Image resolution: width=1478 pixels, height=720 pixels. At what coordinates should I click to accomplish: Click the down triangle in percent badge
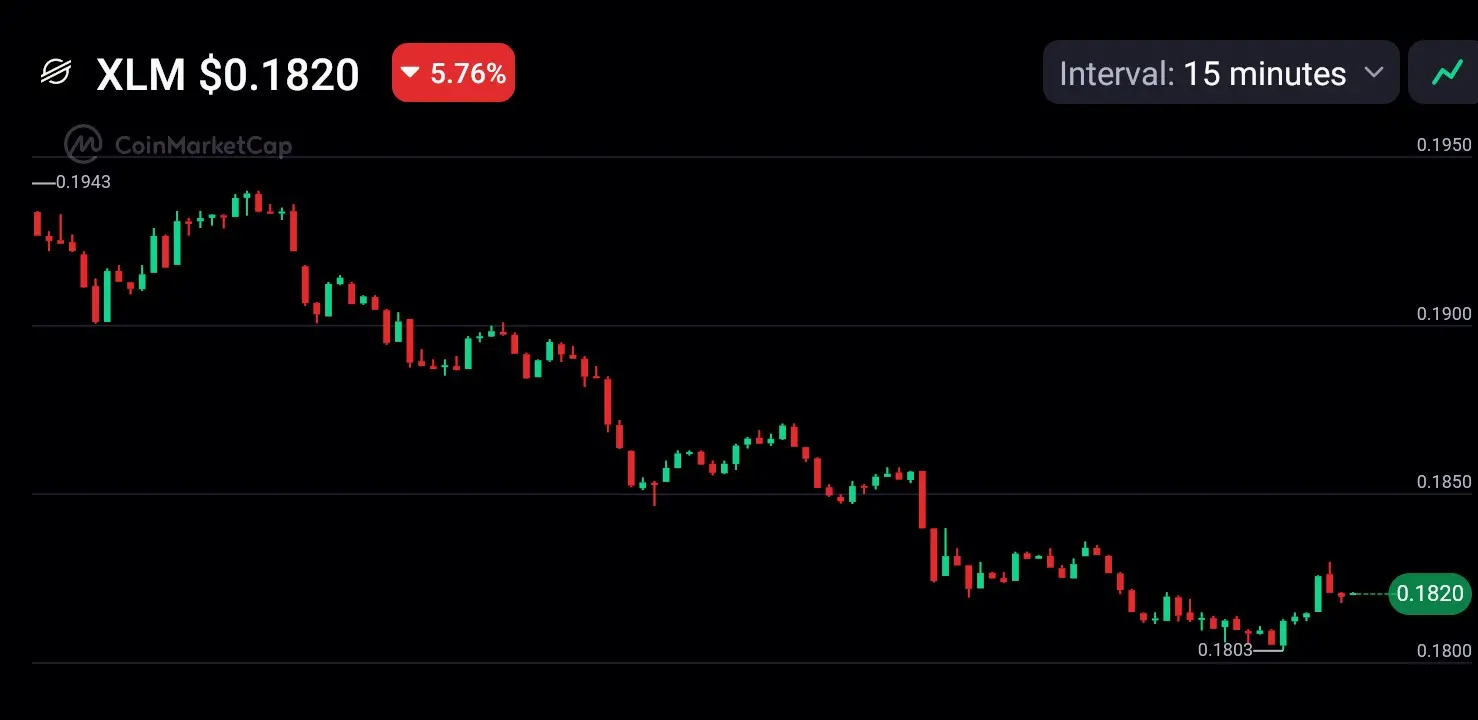point(410,73)
